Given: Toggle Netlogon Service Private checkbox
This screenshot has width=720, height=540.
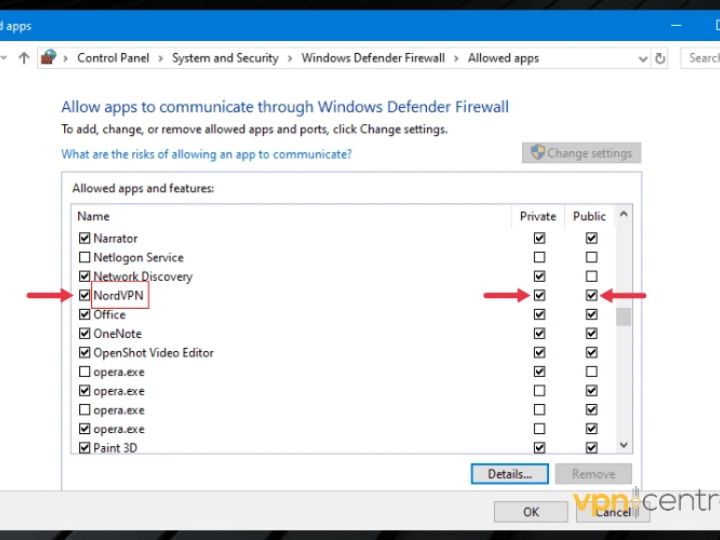Looking at the screenshot, I should 540,257.
